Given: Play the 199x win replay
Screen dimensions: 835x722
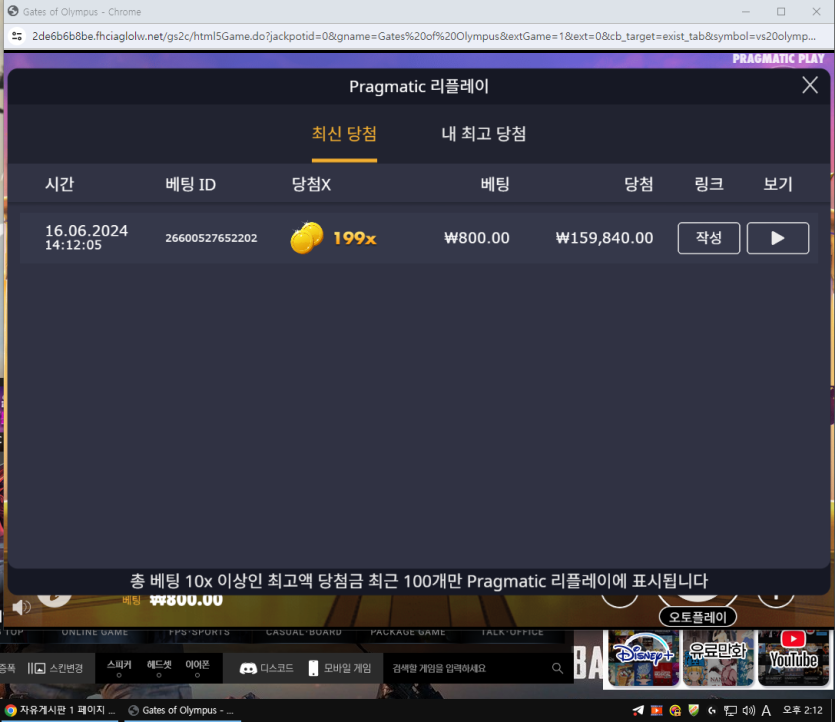Looking at the screenshot, I should (x=777, y=238).
